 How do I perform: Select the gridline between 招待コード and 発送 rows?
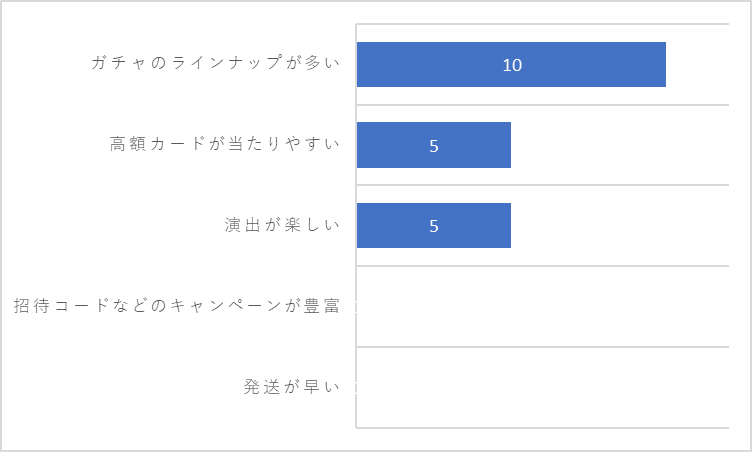pyautogui.click(x=543, y=346)
